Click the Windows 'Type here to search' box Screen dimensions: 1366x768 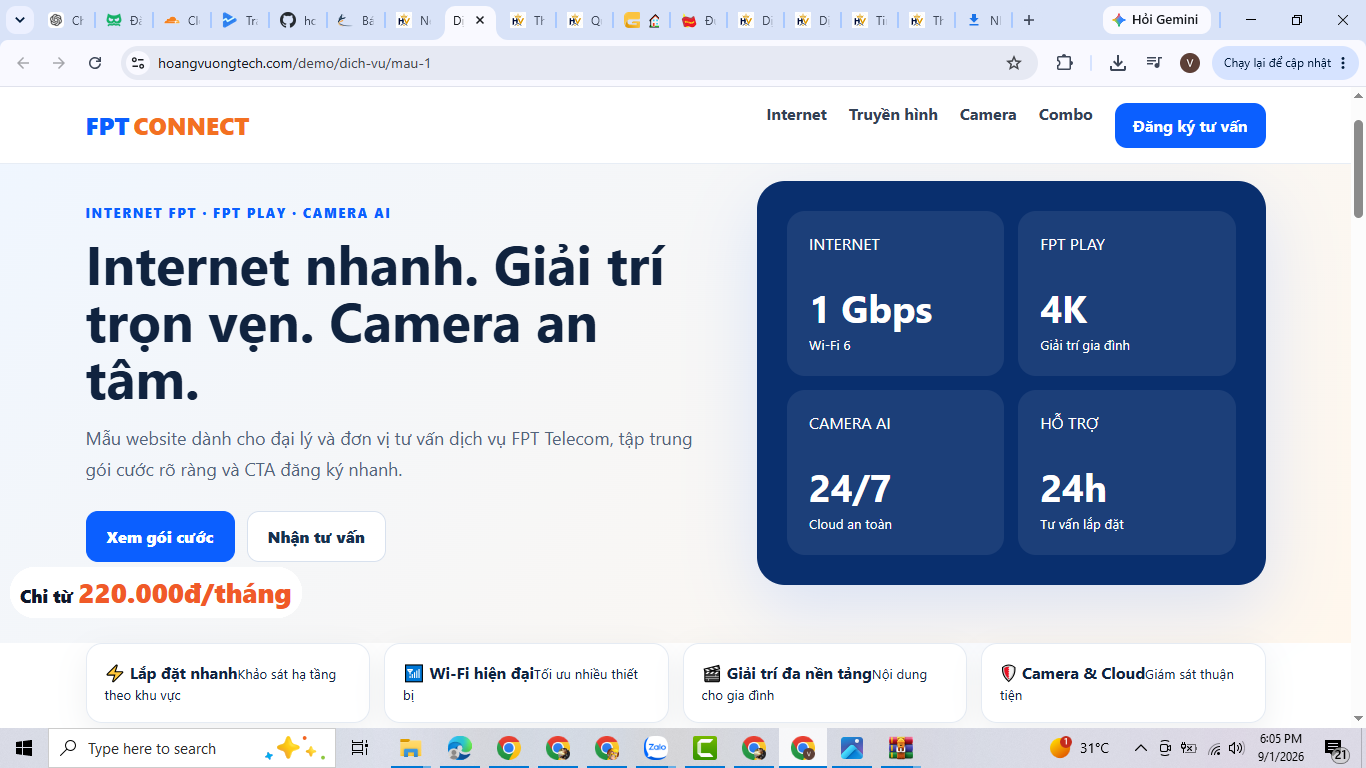190,748
